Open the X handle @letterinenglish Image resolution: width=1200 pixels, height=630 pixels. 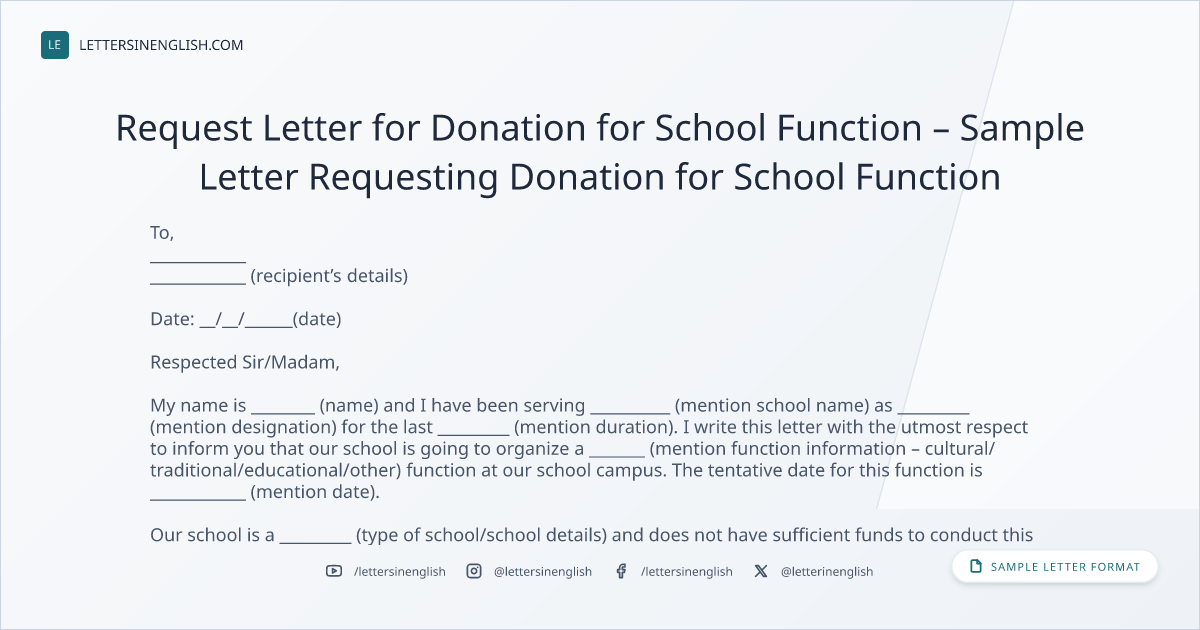pos(827,571)
